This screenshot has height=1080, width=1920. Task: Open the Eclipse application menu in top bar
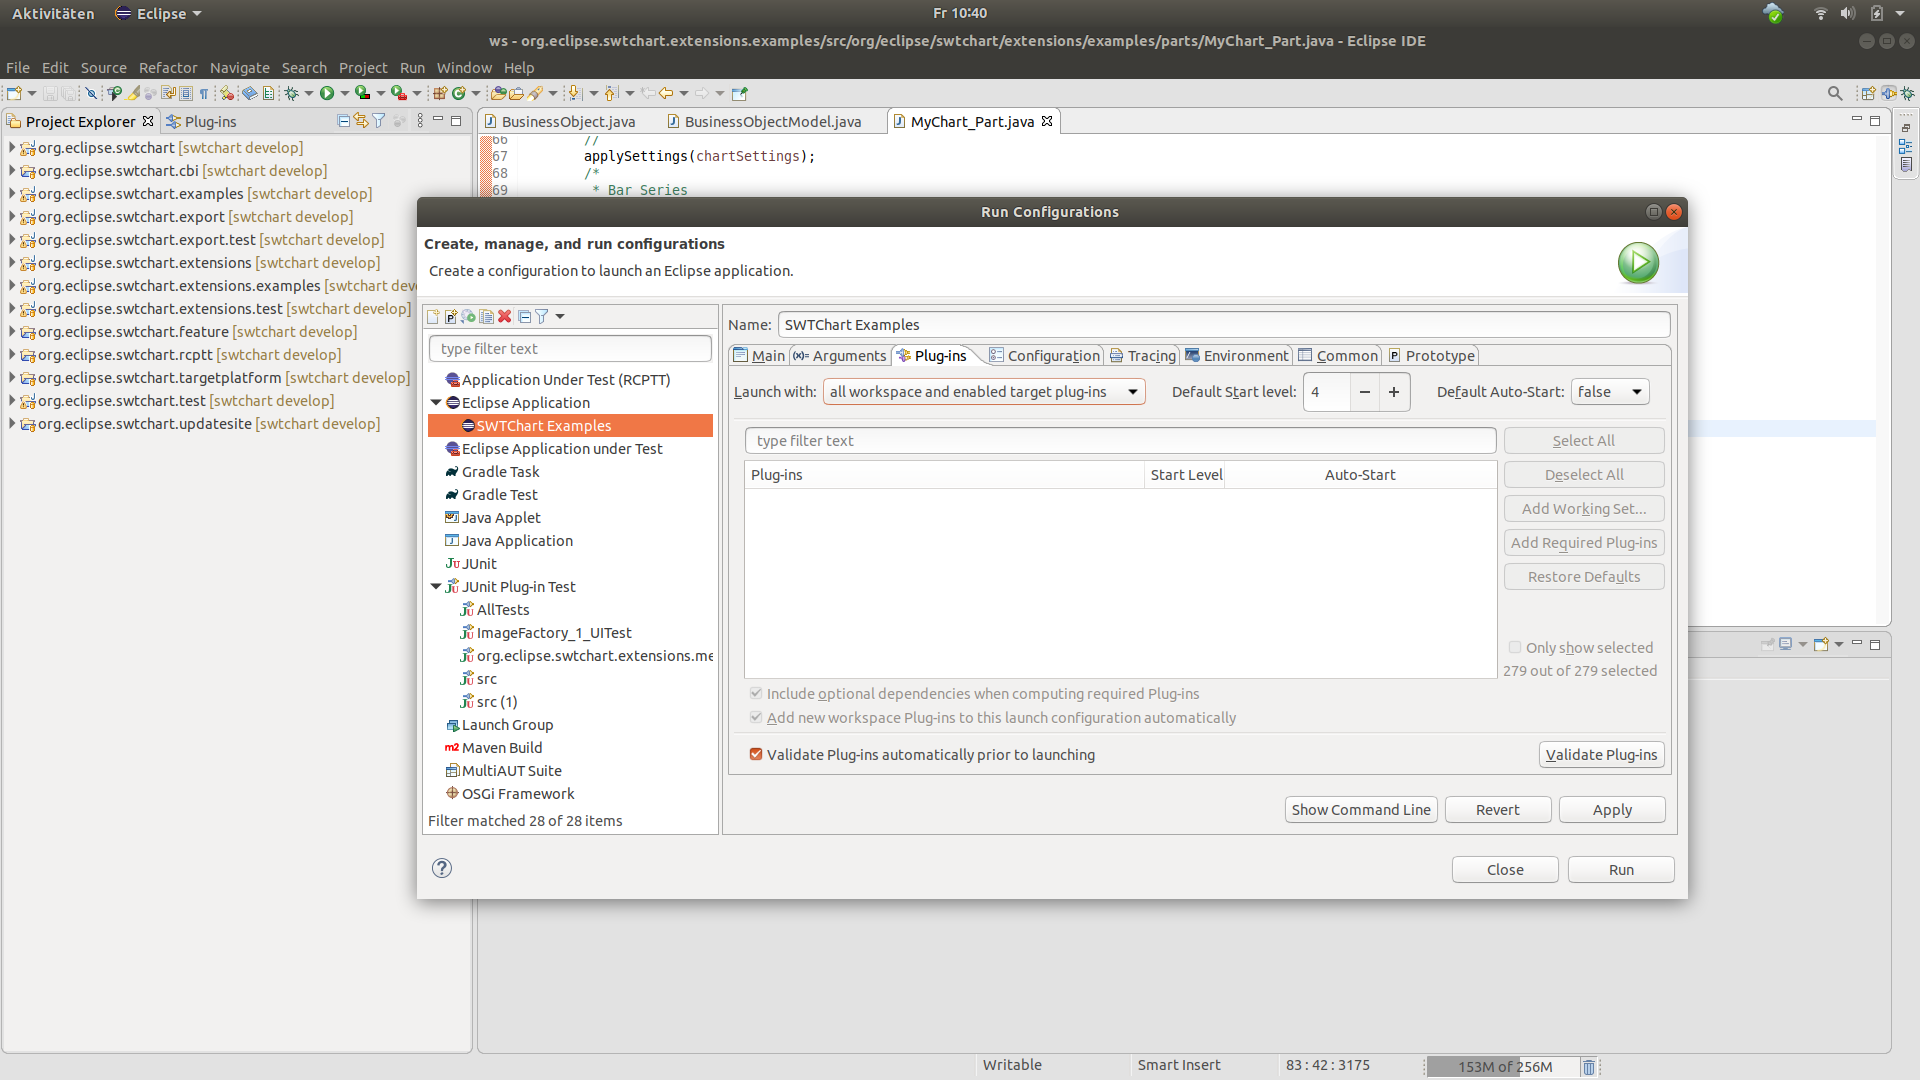pos(158,13)
